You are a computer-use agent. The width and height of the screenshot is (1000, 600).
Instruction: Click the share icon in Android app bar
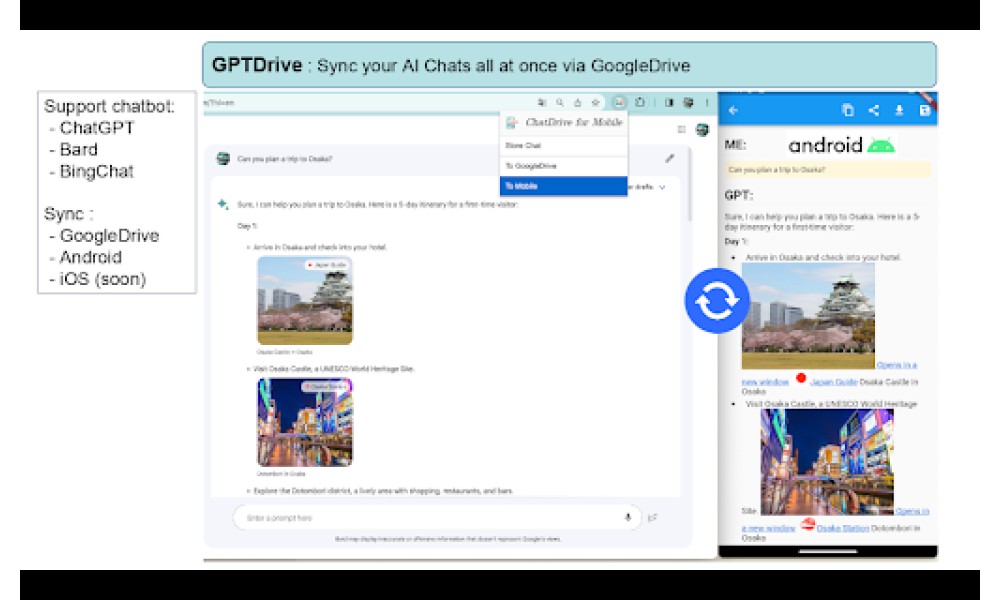coord(873,110)
